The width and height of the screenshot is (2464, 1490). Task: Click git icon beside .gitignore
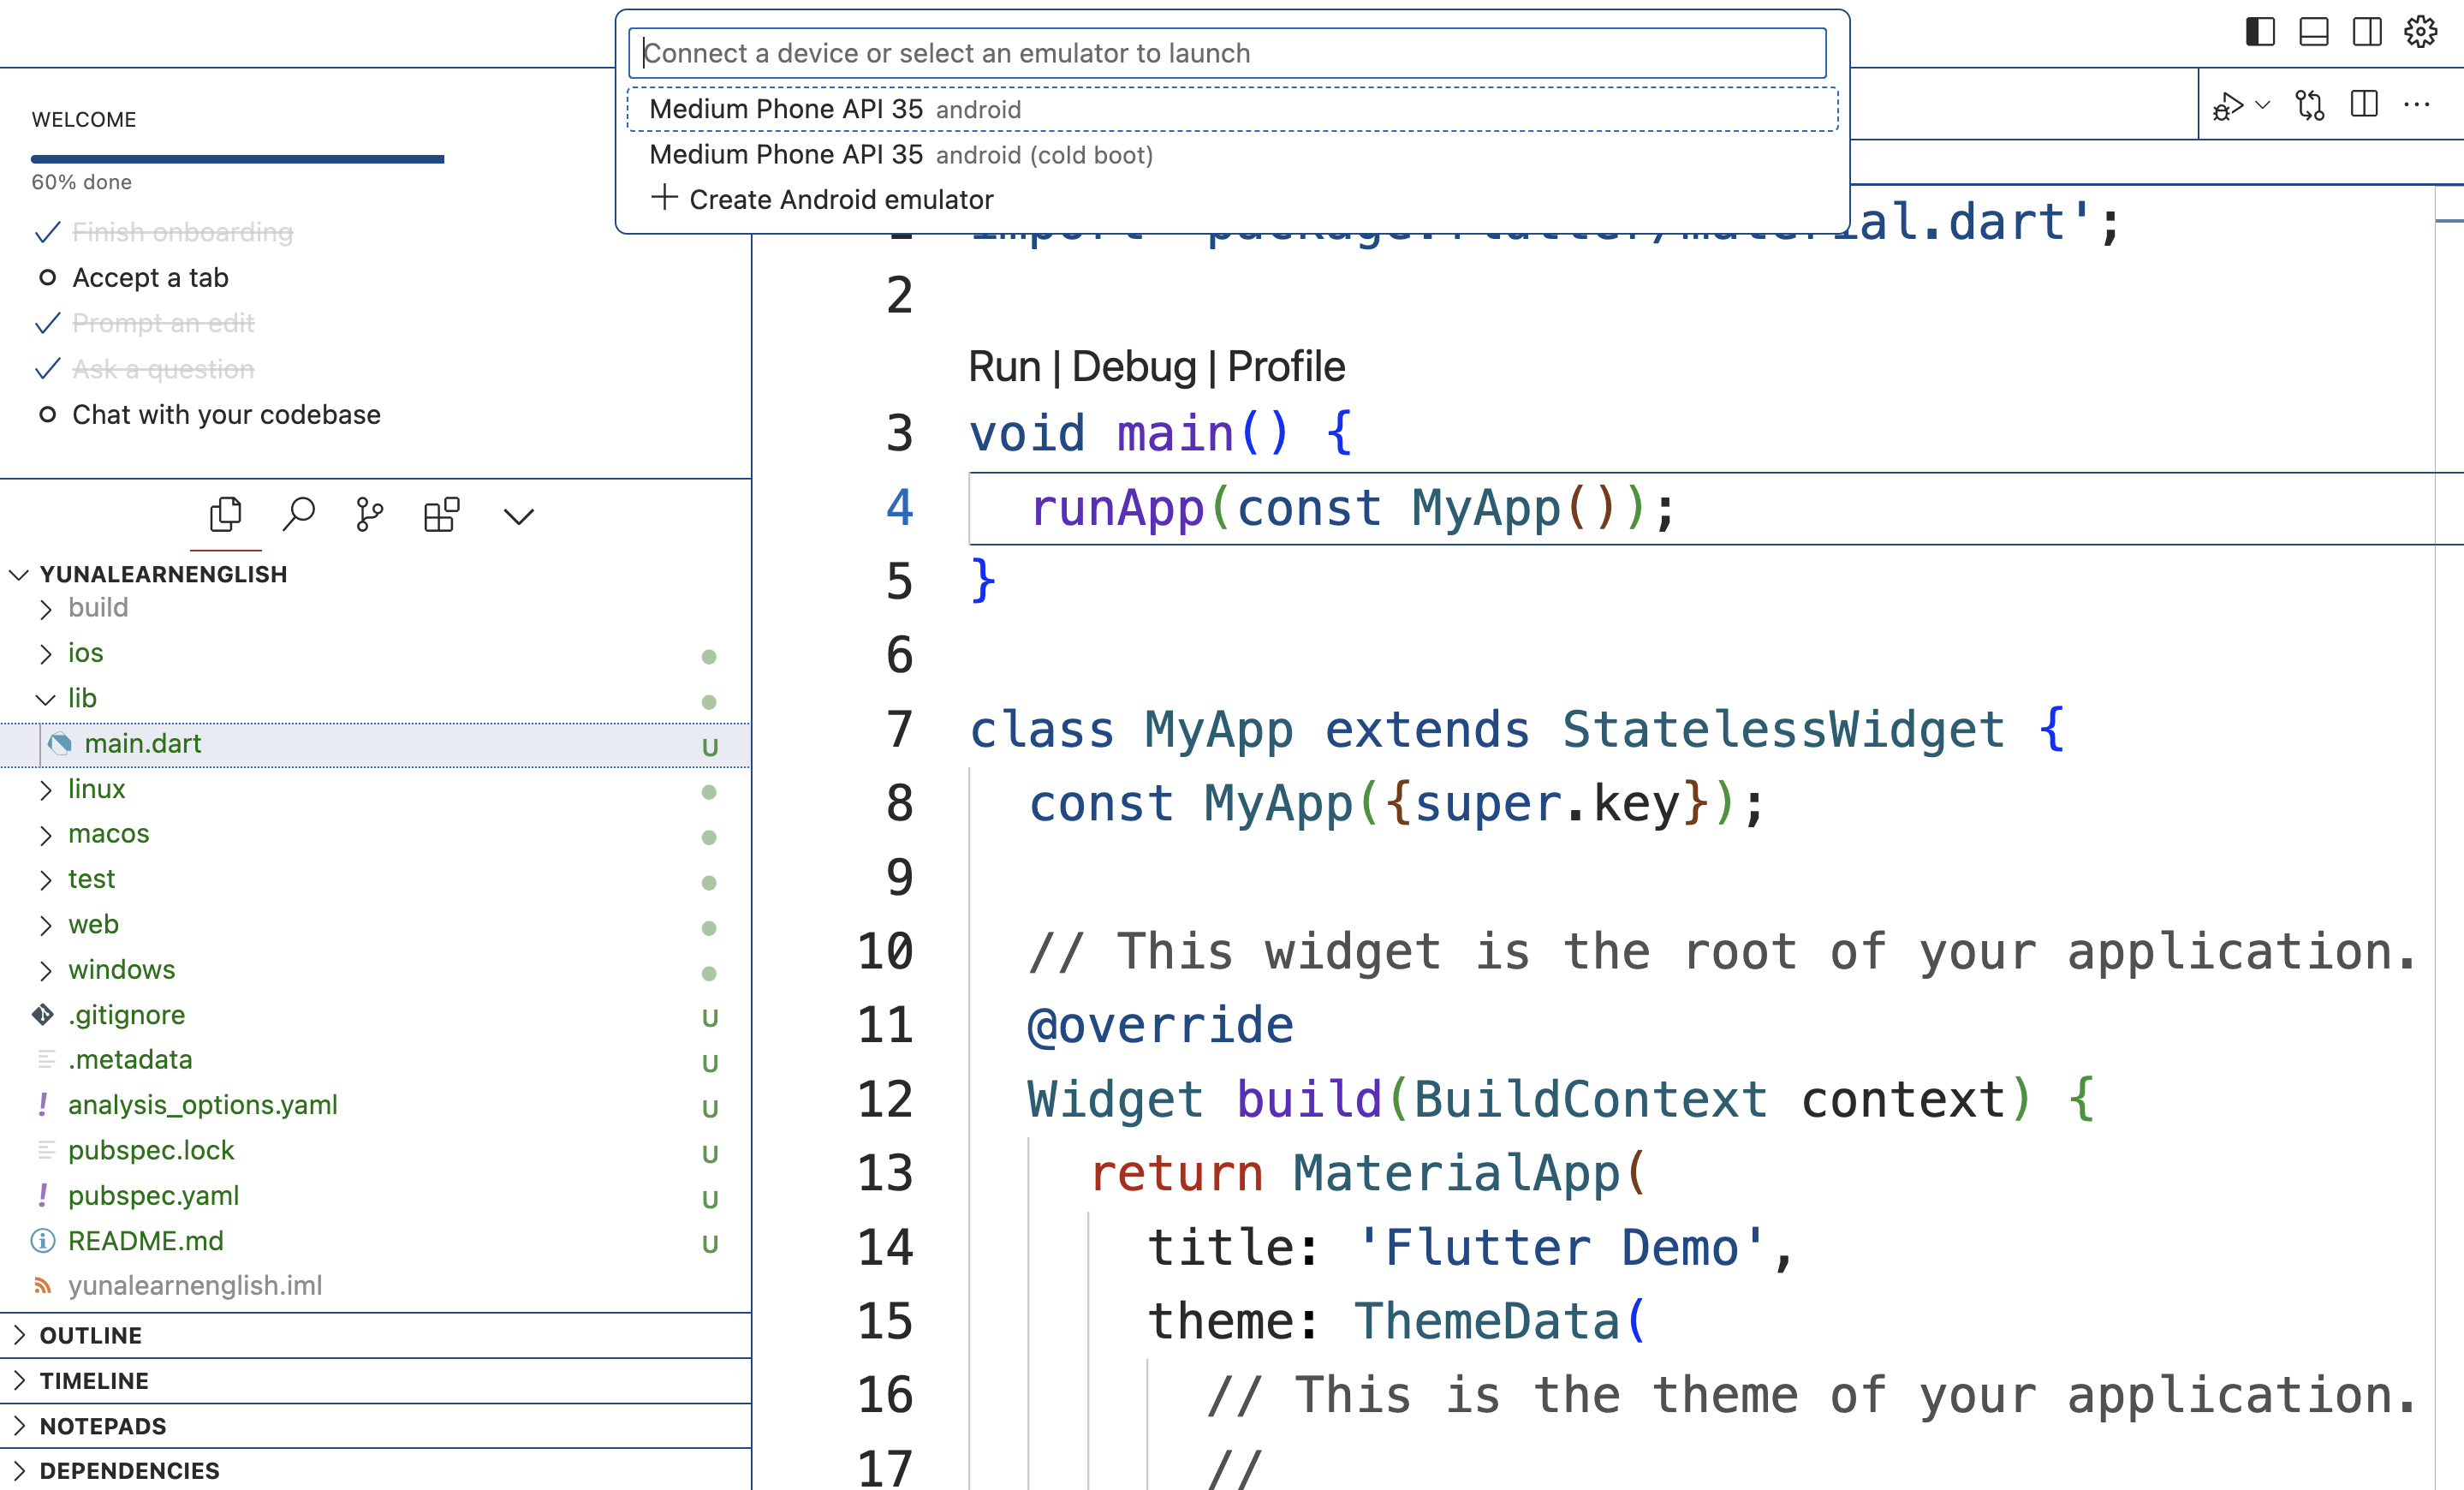[43, 1015]
